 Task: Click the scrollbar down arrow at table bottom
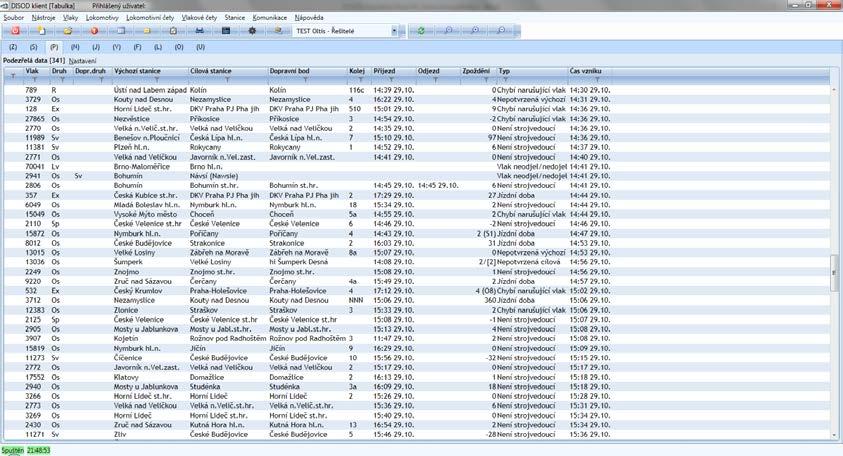834,436
